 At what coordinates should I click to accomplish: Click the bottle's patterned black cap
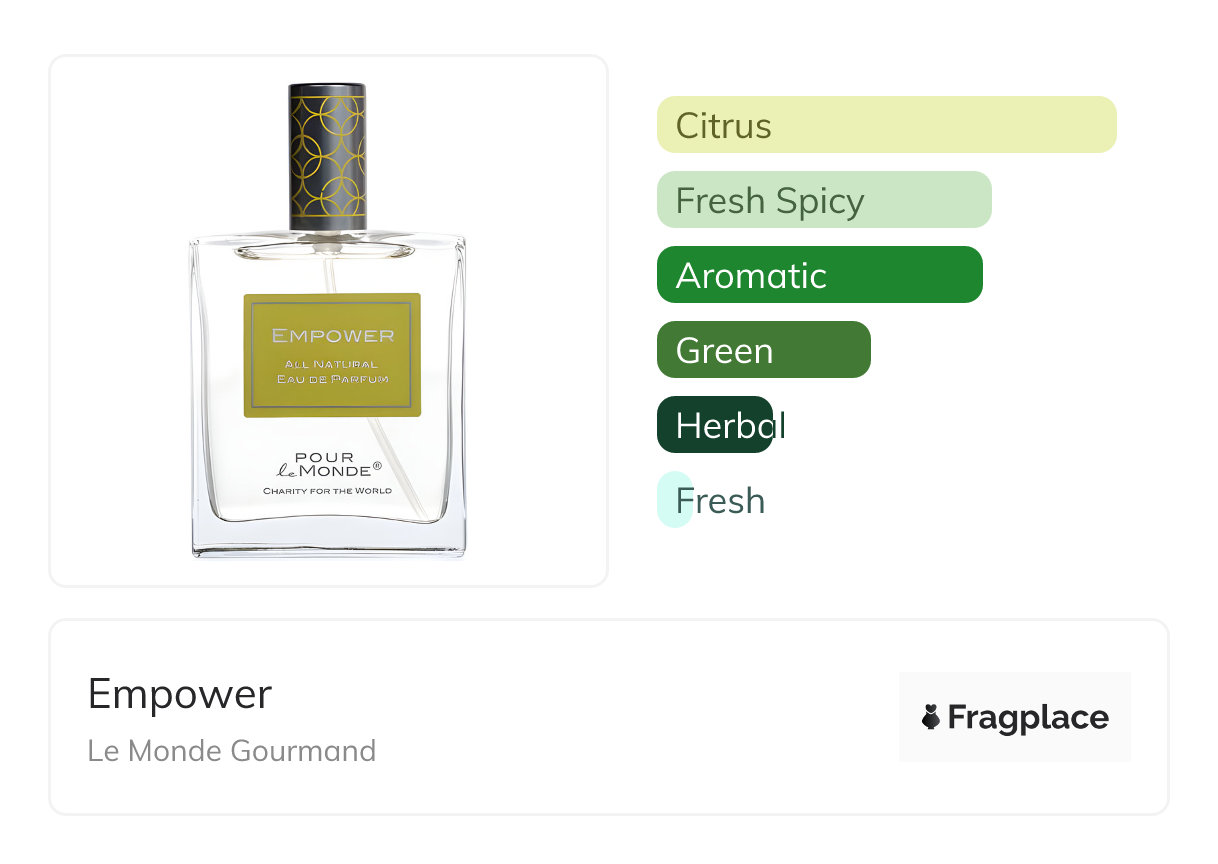[328, 158]
